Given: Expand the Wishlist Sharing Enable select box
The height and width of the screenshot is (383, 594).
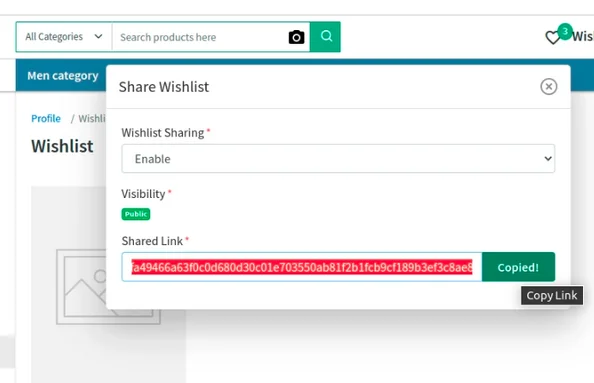Looking at the screenshot, I should click(338, 158).
